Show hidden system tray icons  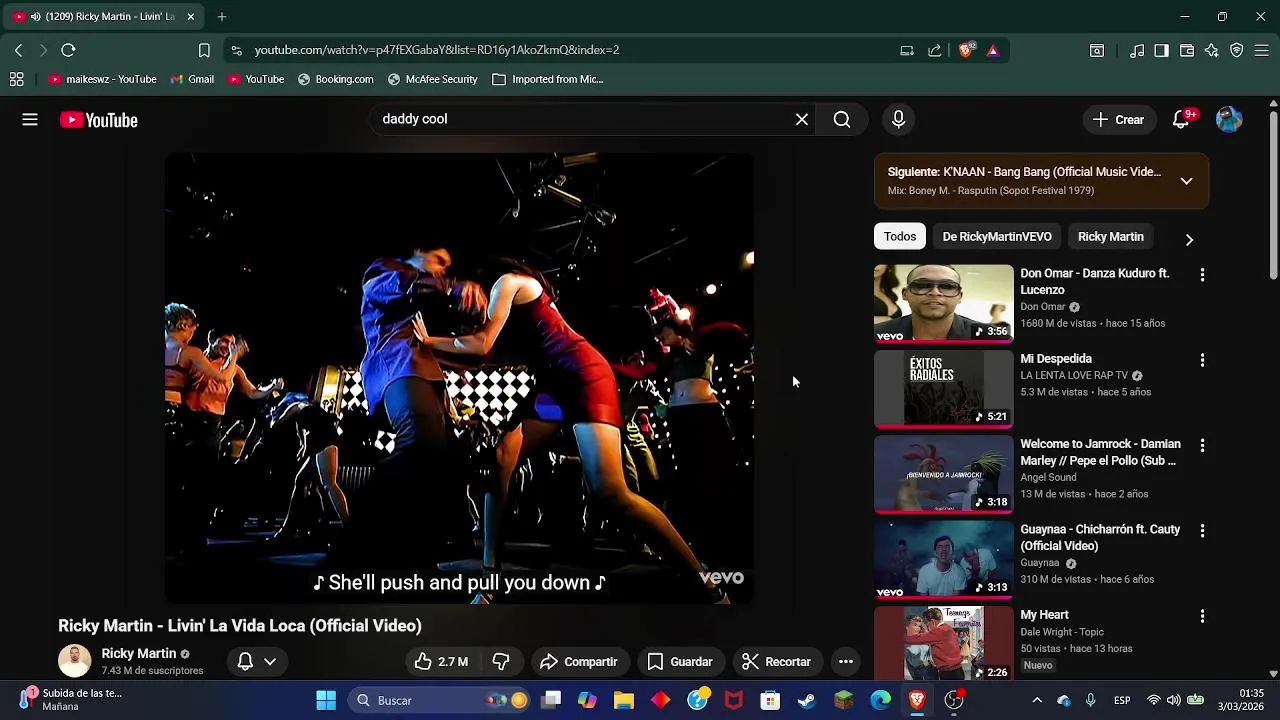pos(1037,700)
